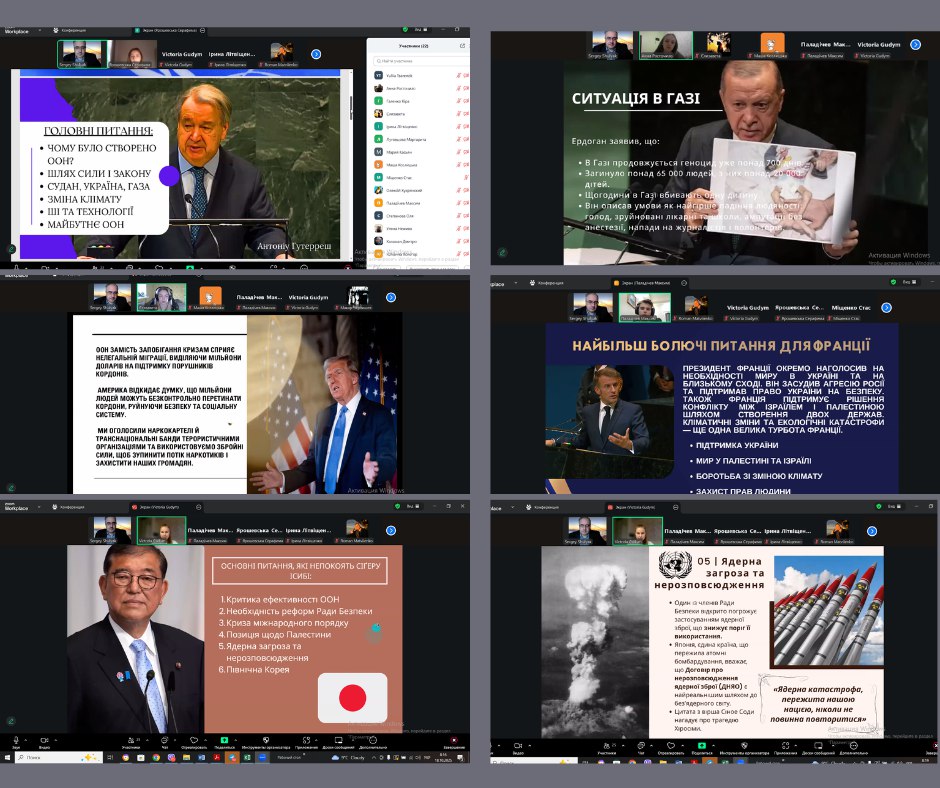Click blue next-arrow in Guterres window video strip
The image size is (940, 788).
[316, 54]
